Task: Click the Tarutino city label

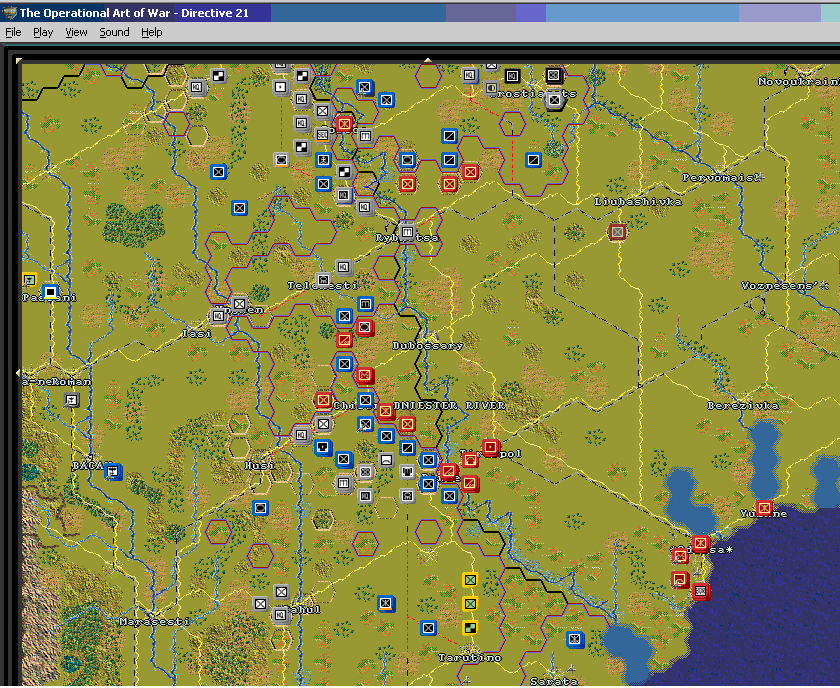Action: (x=470, y=657)
